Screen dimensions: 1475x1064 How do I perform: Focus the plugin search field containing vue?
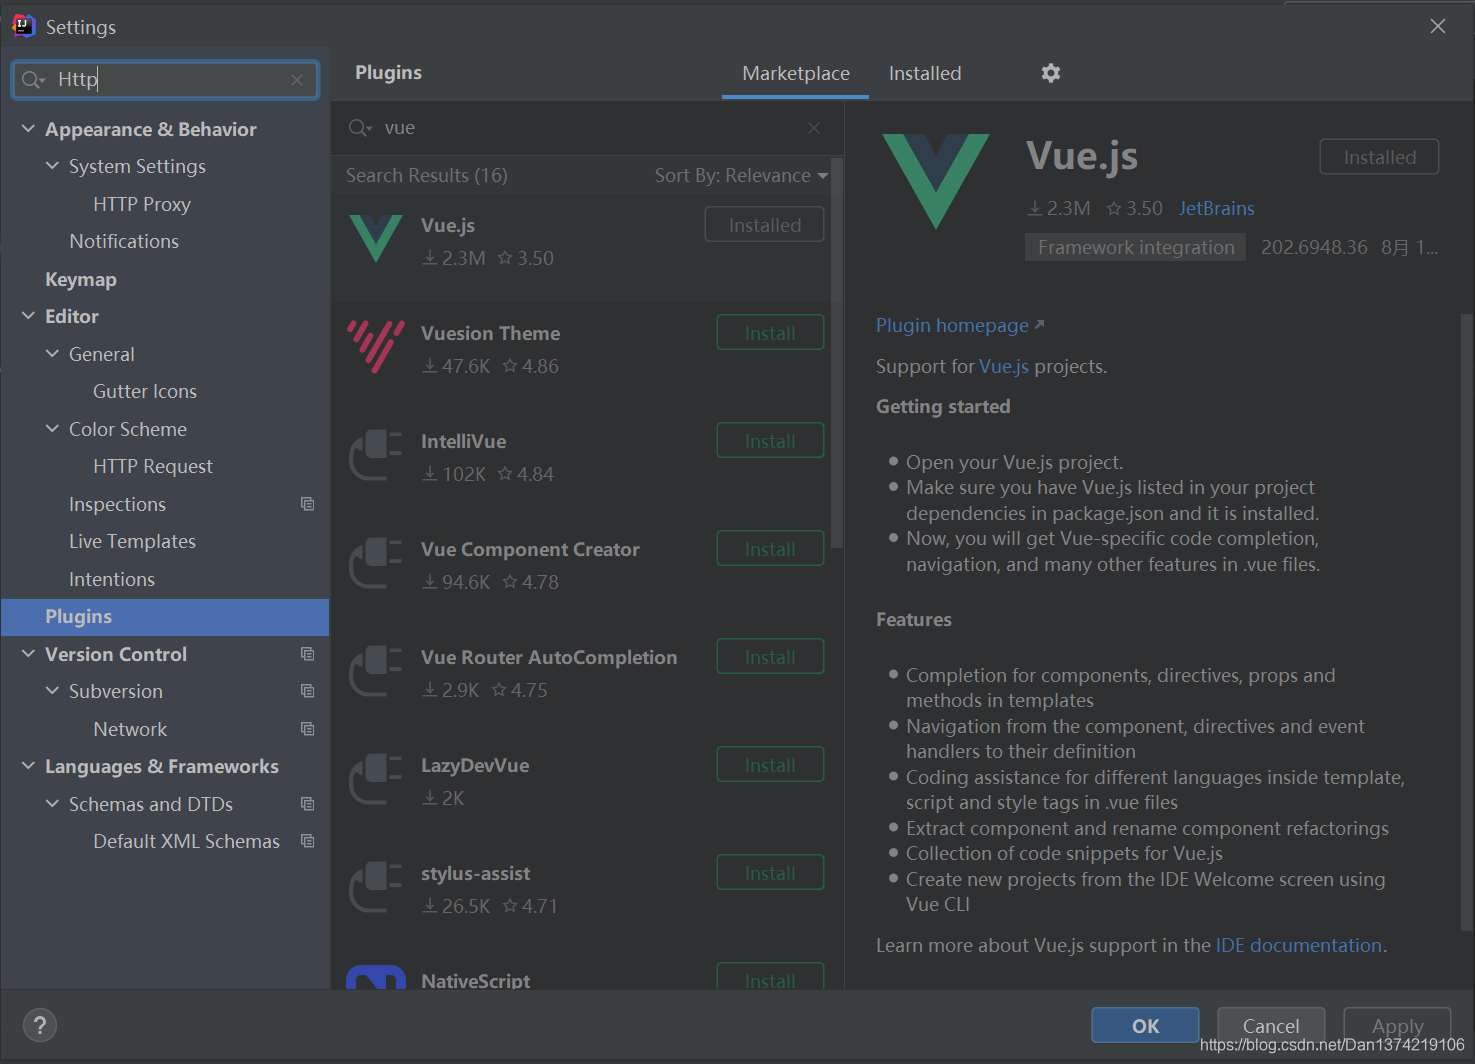[586, 128]
